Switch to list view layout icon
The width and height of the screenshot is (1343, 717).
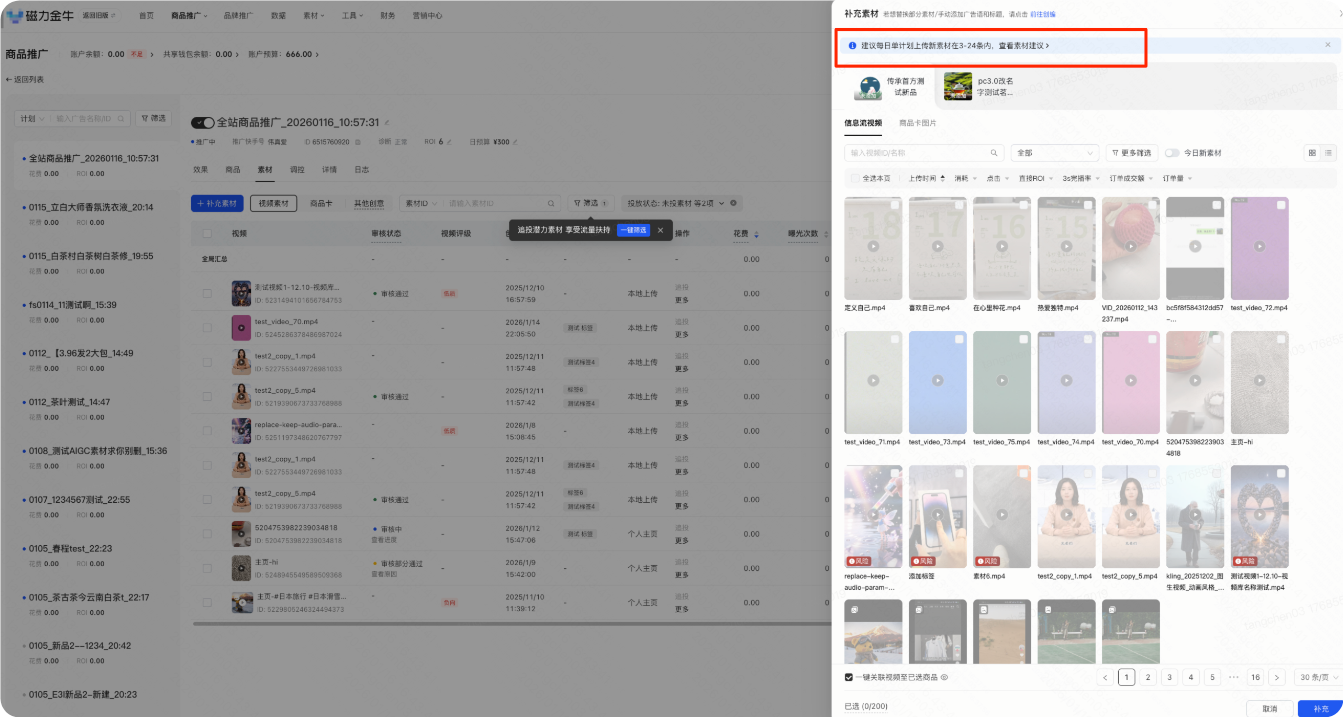[x=1329, y=153]
